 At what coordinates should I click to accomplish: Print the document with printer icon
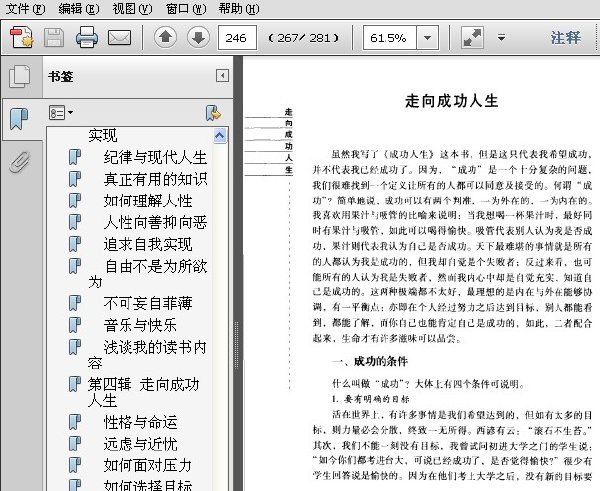86,38
